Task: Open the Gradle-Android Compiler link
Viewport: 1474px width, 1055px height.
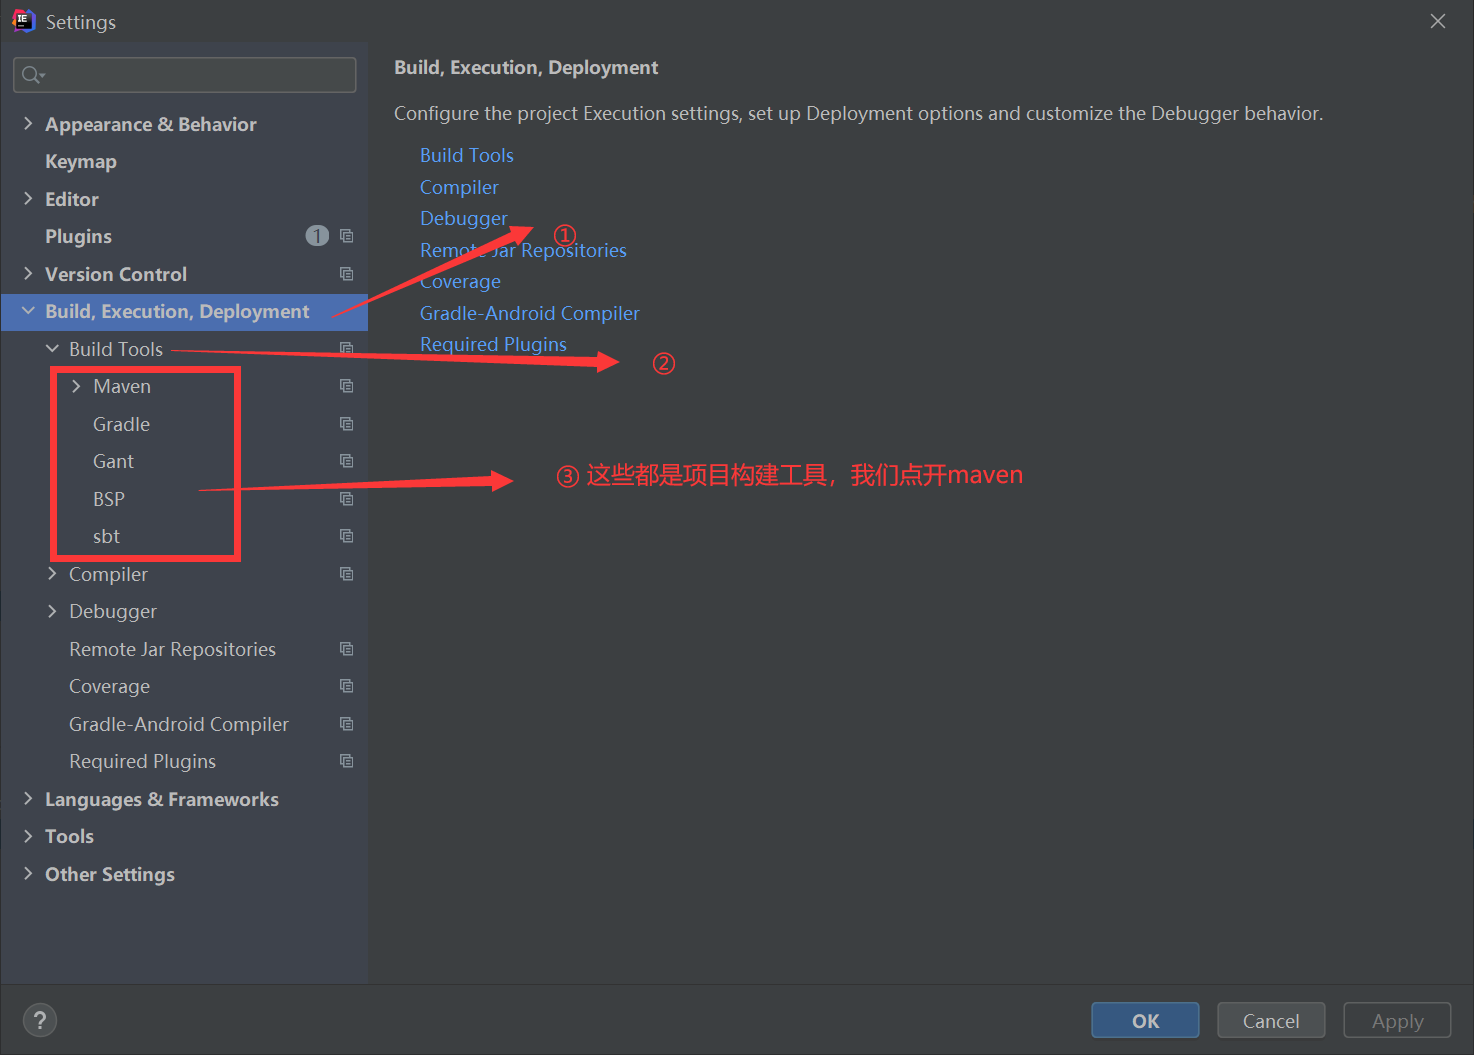Action: [530, 313]
